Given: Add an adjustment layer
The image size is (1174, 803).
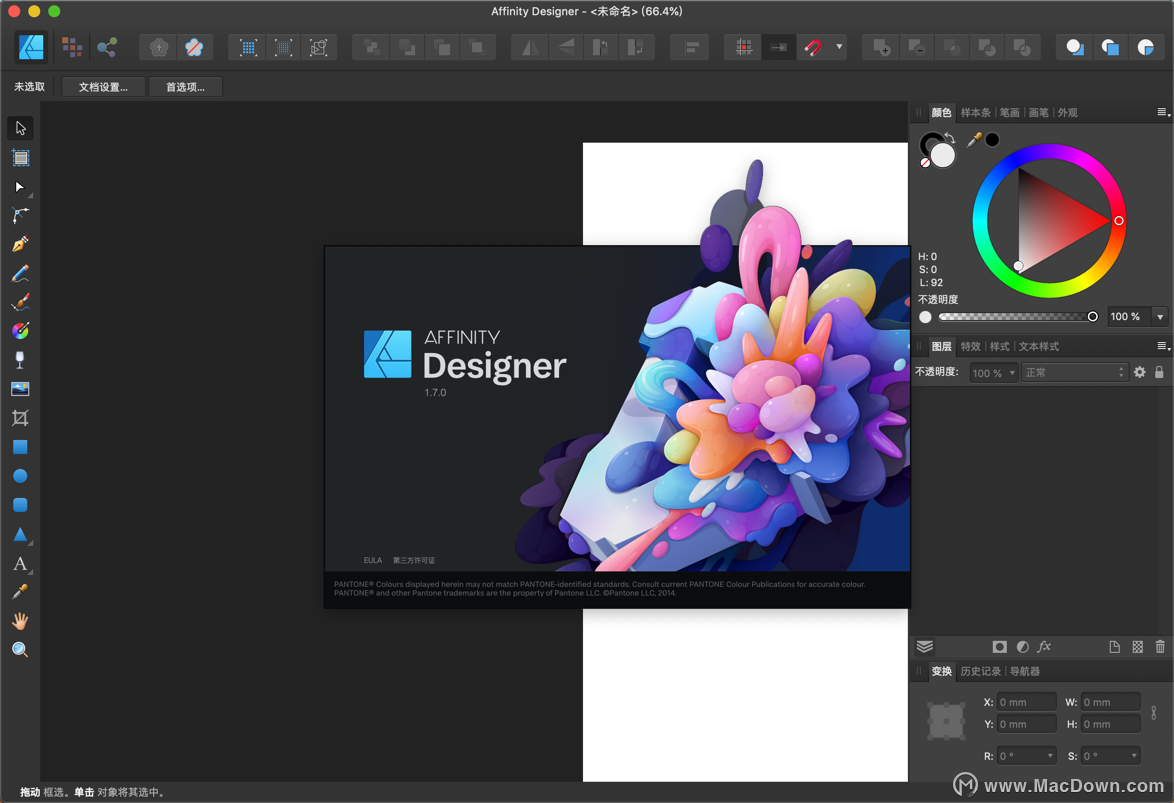Looking at the screenshot, I should [1023, 646].
